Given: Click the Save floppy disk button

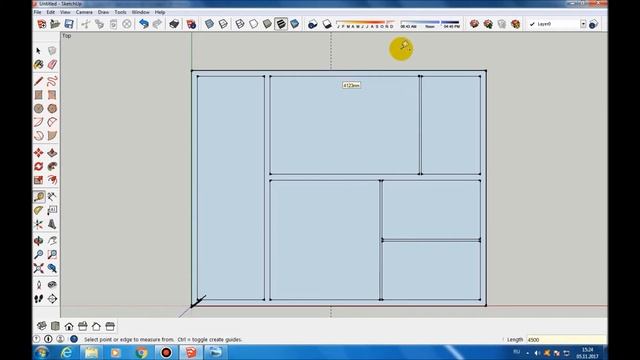Looking at the screenshot, I should coord(69,24).
